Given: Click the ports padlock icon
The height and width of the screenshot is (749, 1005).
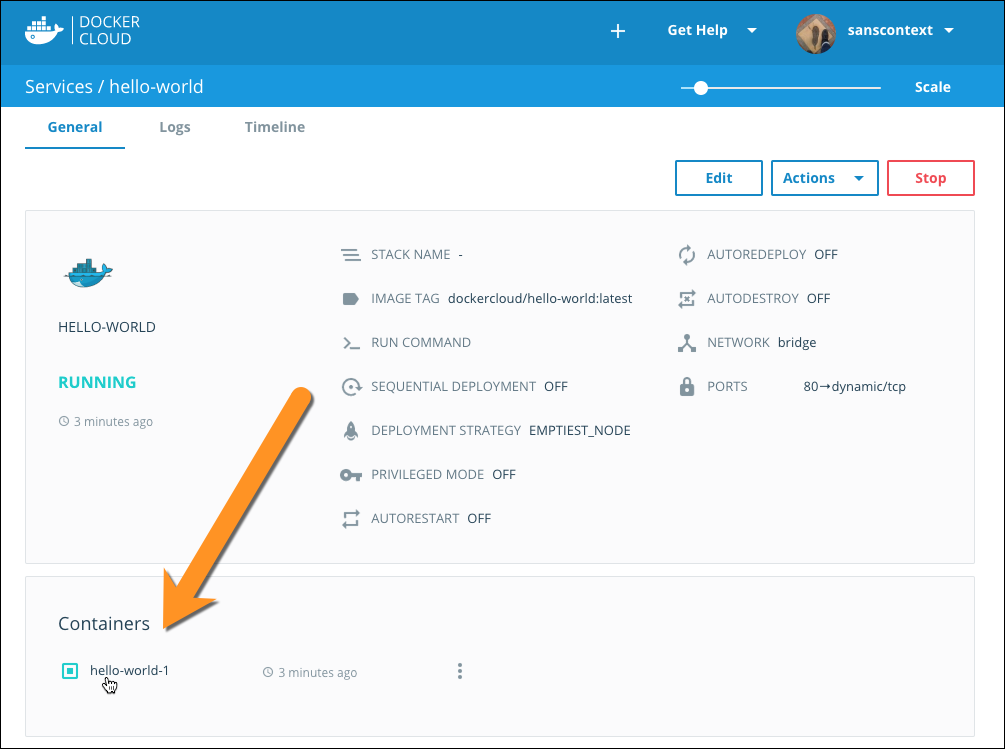Looking at the screenshot, I should pos(686,387).
